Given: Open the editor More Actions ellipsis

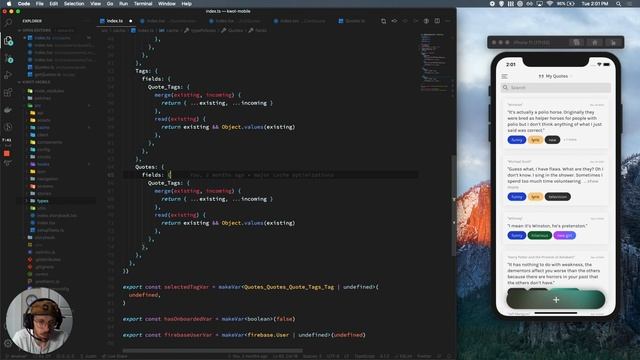Looking at the screenshot, I should point(448,21).
